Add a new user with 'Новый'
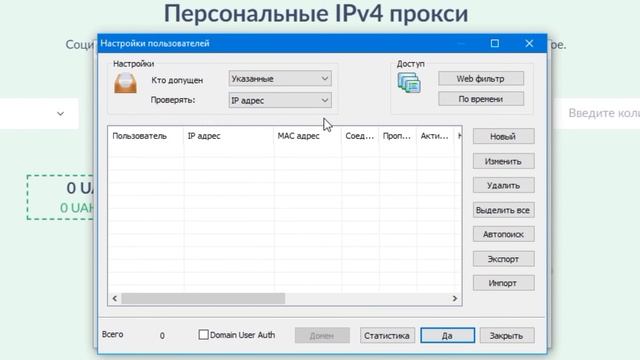This screenshot has height=360, width=640. [503, 136]
